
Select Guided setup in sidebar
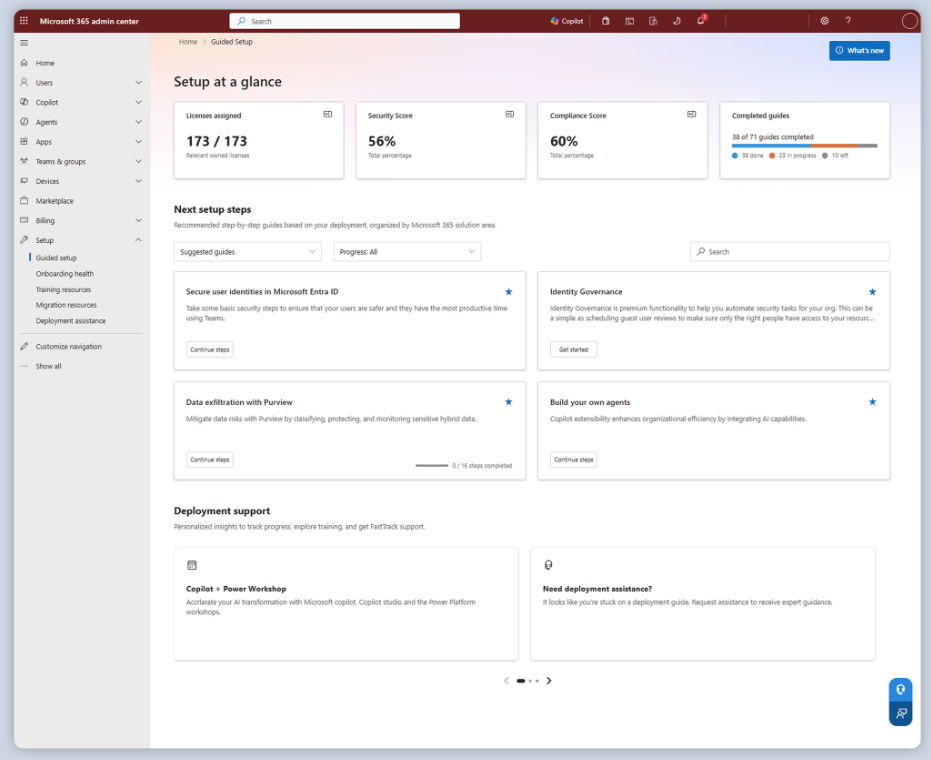point(56,258)
